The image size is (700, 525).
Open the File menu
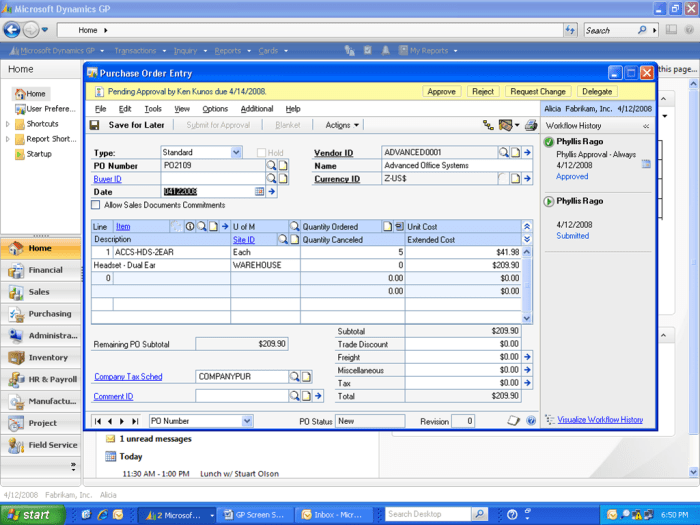tap(100, 108)
